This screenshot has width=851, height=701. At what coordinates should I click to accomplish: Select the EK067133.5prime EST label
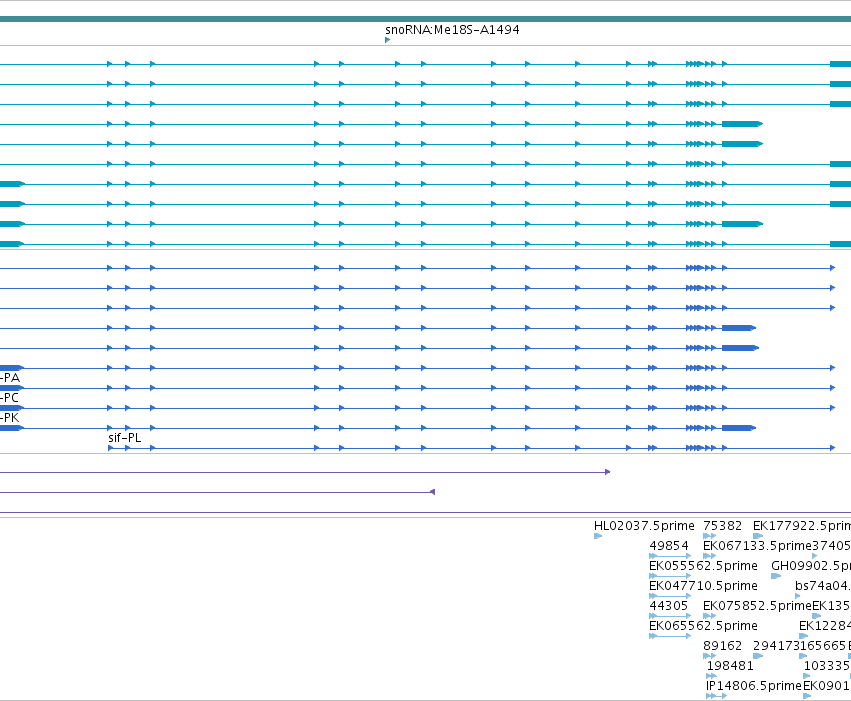click(x=757, y=546)
